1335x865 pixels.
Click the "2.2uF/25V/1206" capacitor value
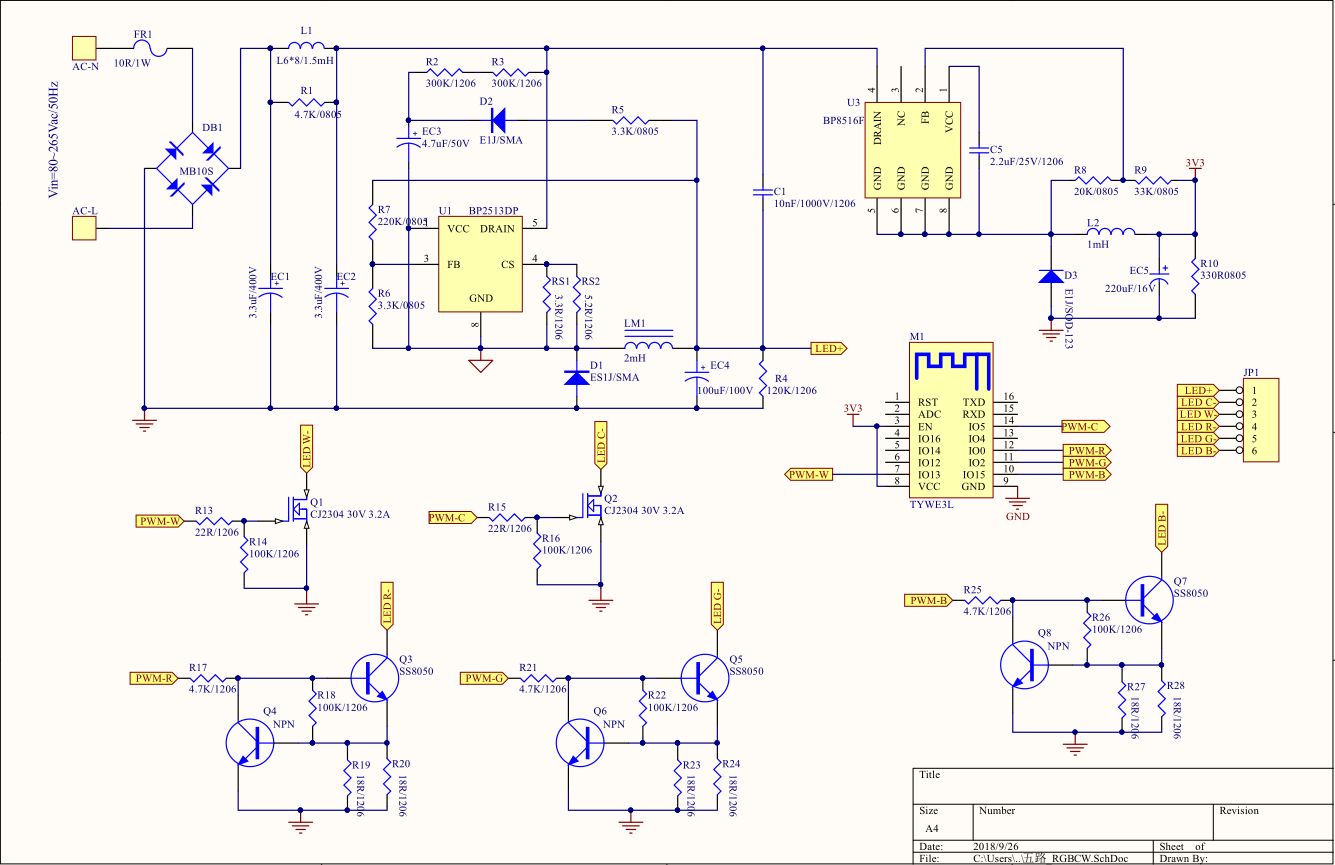coord(1028,161)
